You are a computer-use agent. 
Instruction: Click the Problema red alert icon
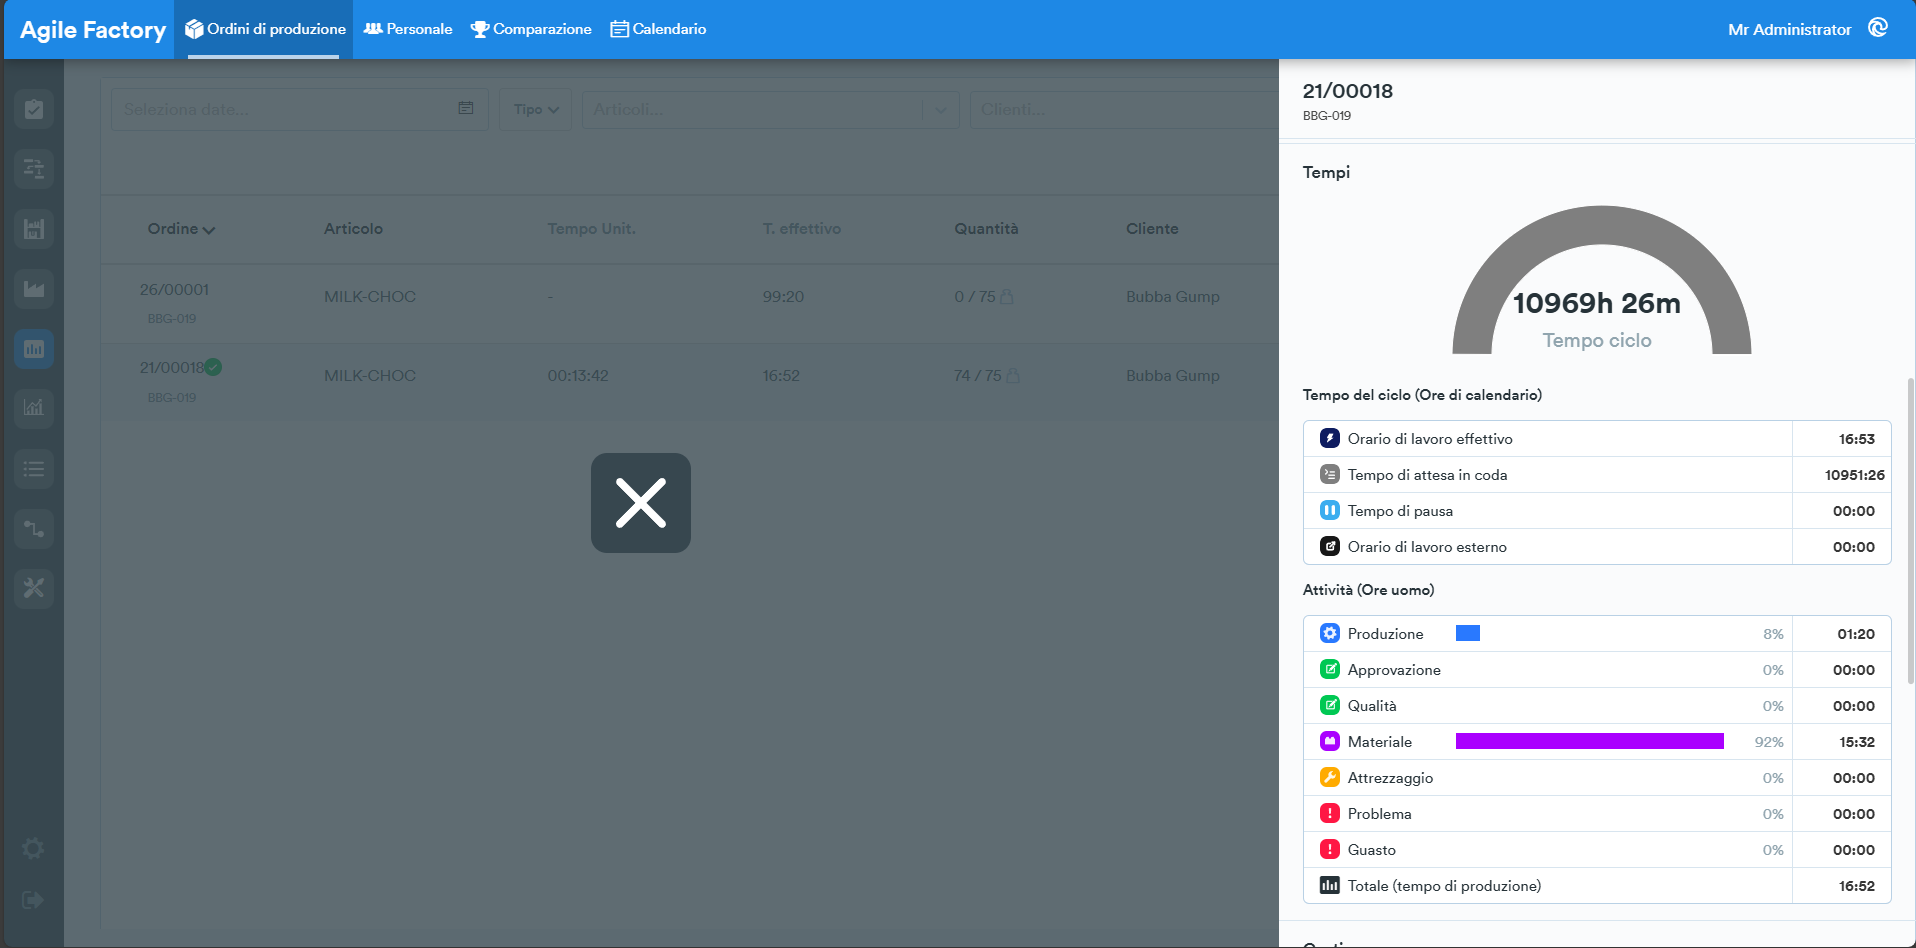1330,813
